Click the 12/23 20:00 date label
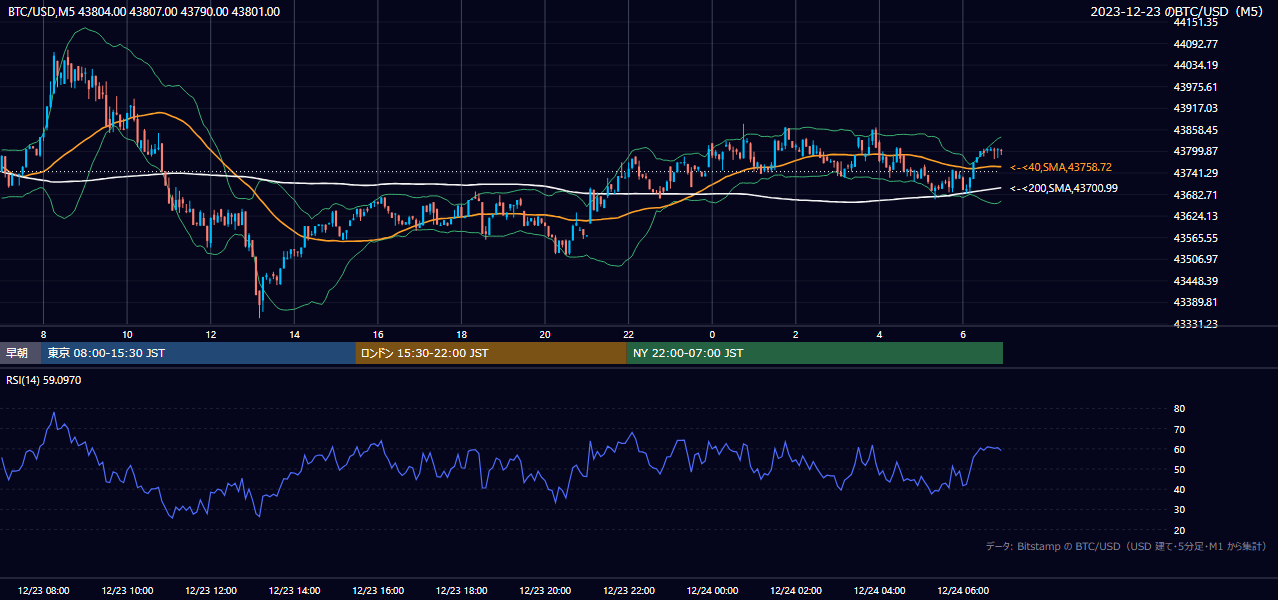 click(545, 591)
